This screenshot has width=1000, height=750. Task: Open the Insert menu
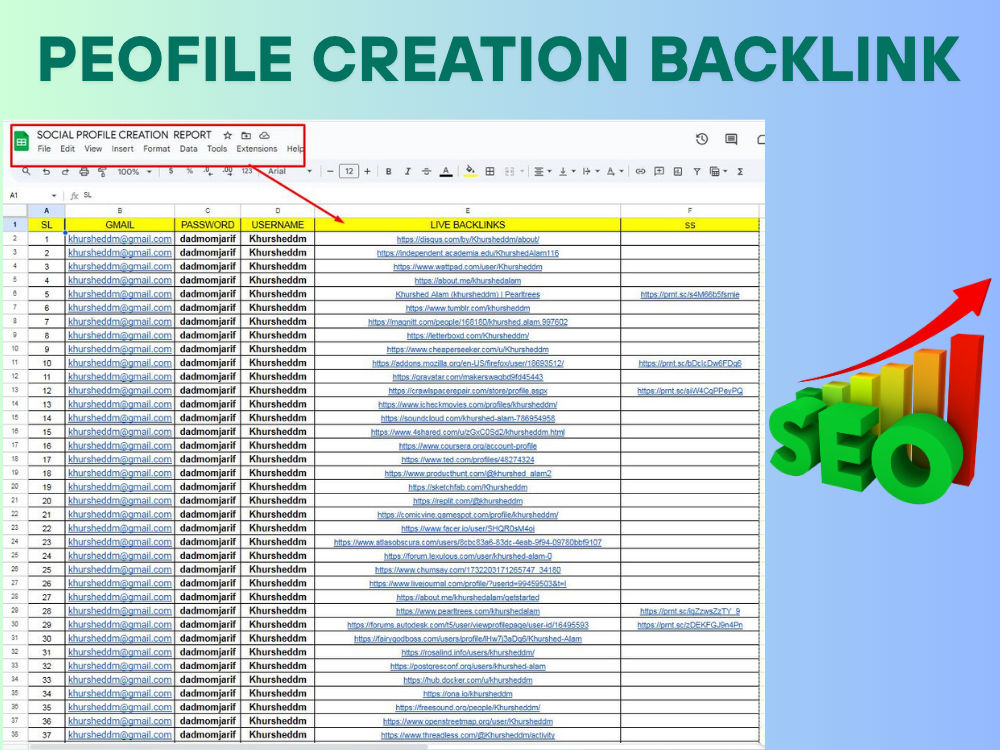(x=122, y=149)
